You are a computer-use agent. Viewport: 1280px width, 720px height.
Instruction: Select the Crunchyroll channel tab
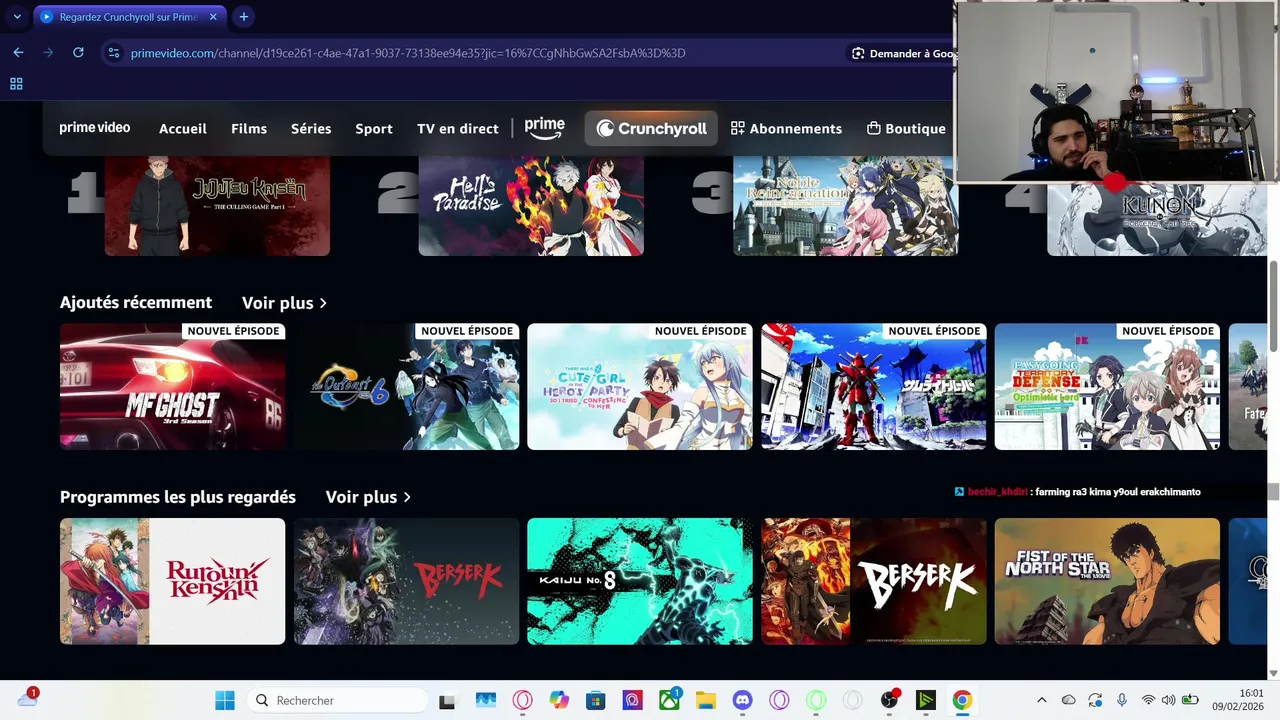651,128
